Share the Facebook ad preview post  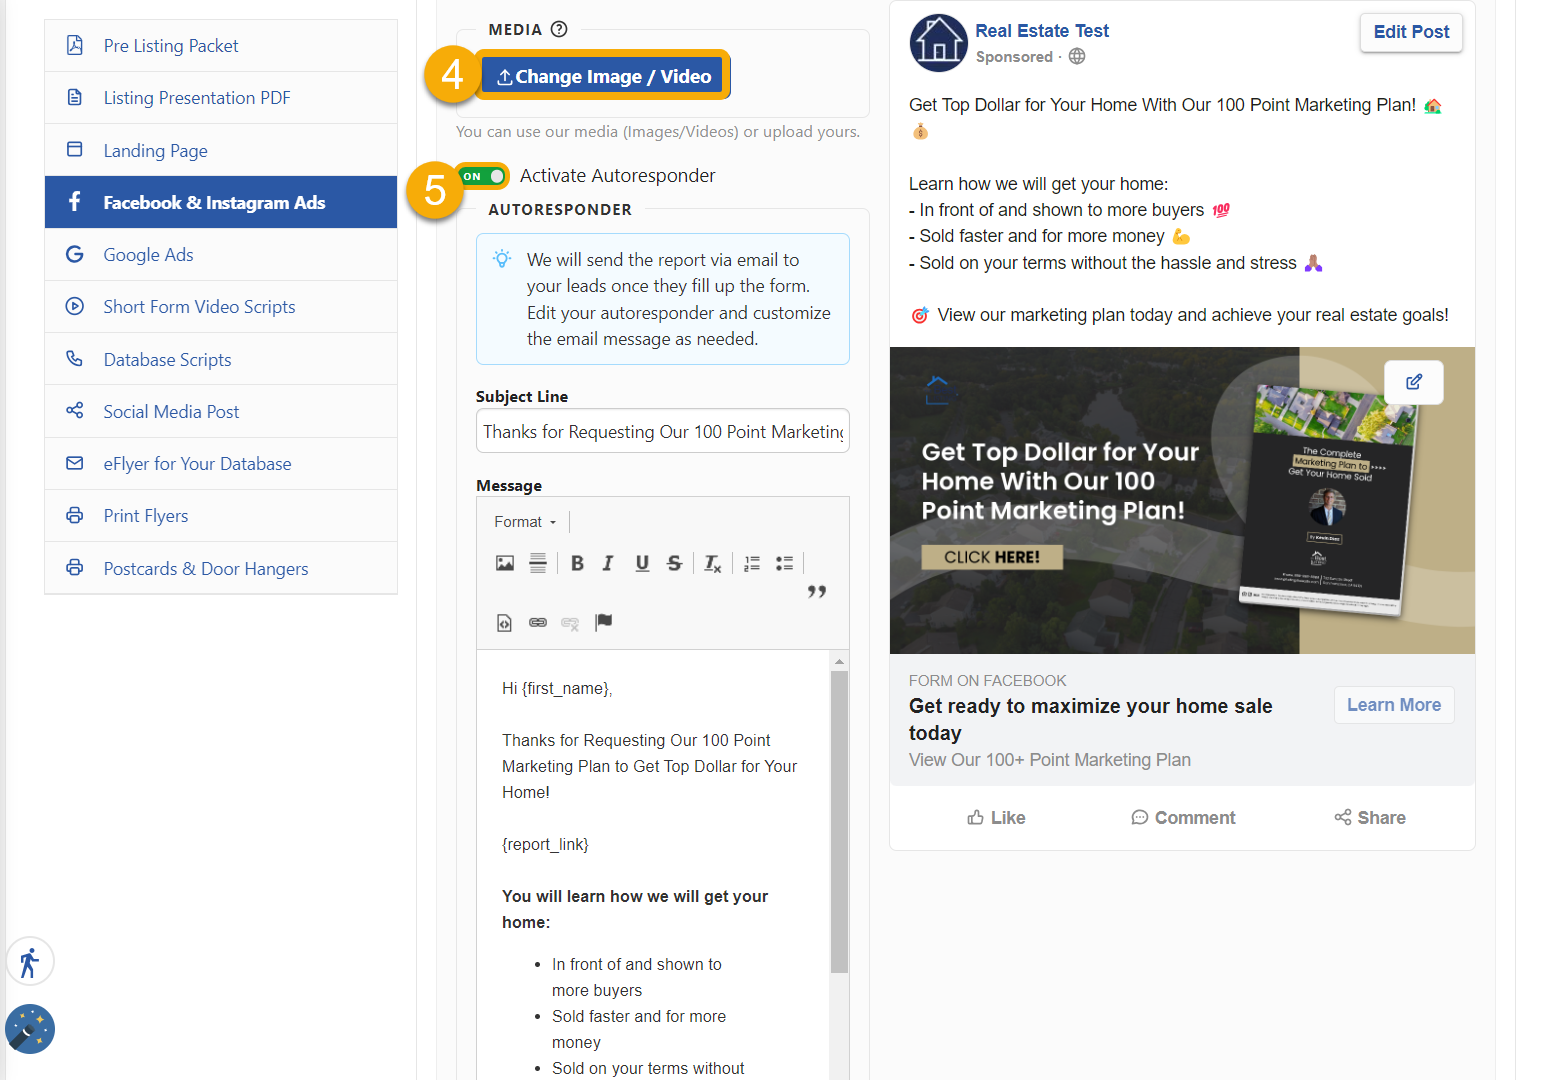click(x=1370, y=817)
